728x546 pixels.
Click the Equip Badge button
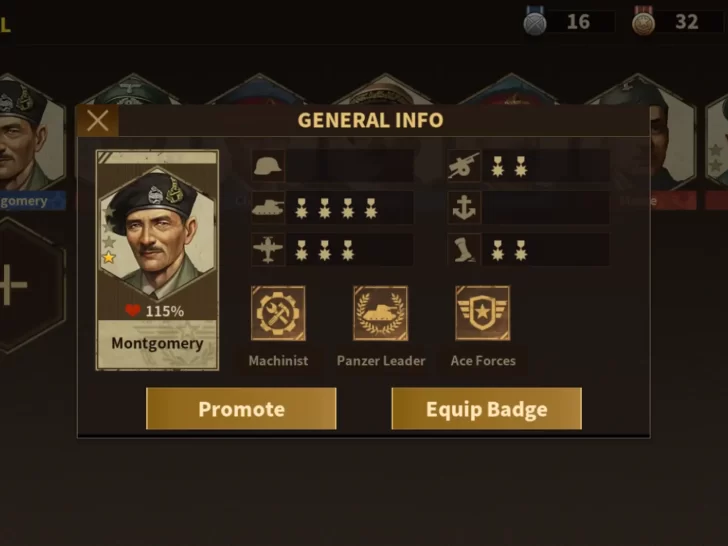tap(487, 409)
